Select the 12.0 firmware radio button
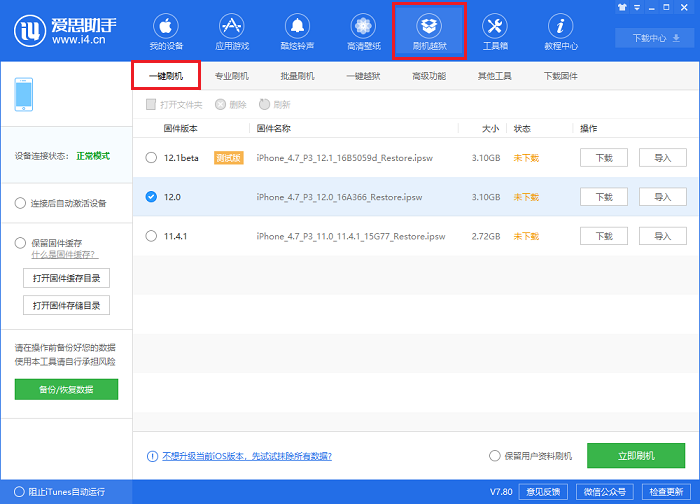Image resolution: width=700 pixels, height=504 pixels. click(x=151, y=197)
